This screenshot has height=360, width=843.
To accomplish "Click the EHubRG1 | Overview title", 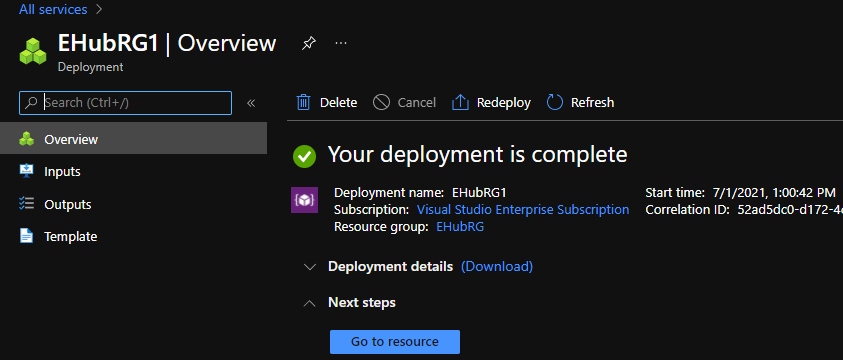I will (x=167, y=44).
